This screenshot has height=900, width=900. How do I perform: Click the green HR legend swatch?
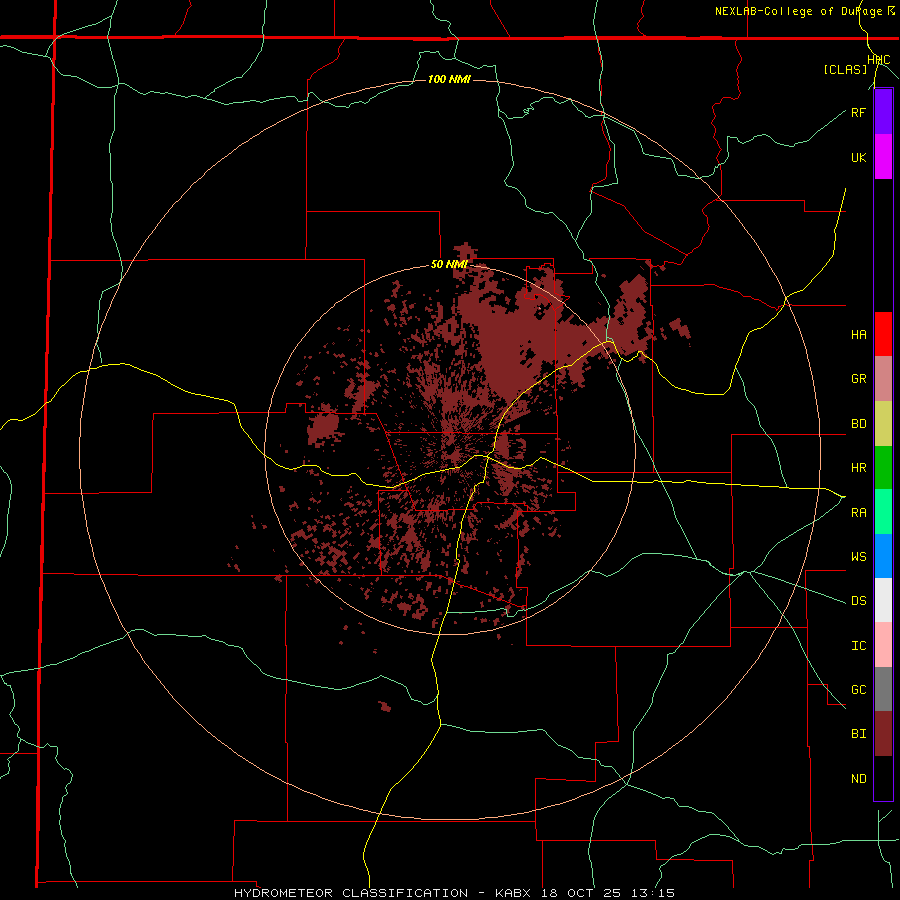click(883, 468)
